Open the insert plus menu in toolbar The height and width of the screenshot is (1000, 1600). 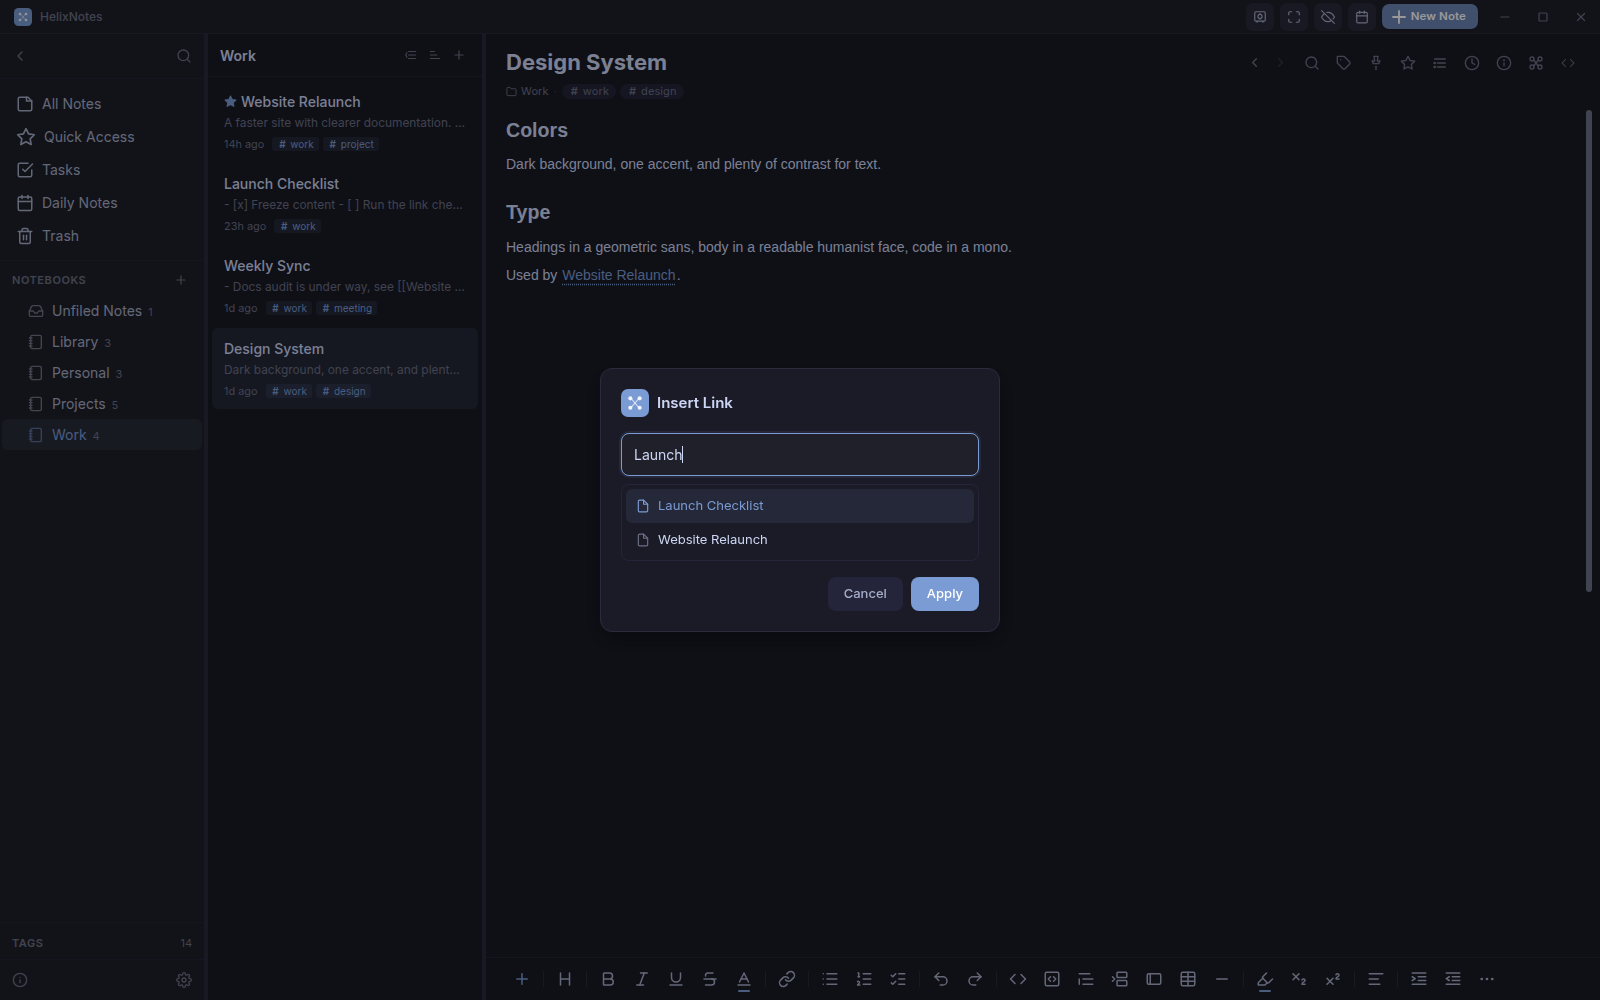(522, 979)
